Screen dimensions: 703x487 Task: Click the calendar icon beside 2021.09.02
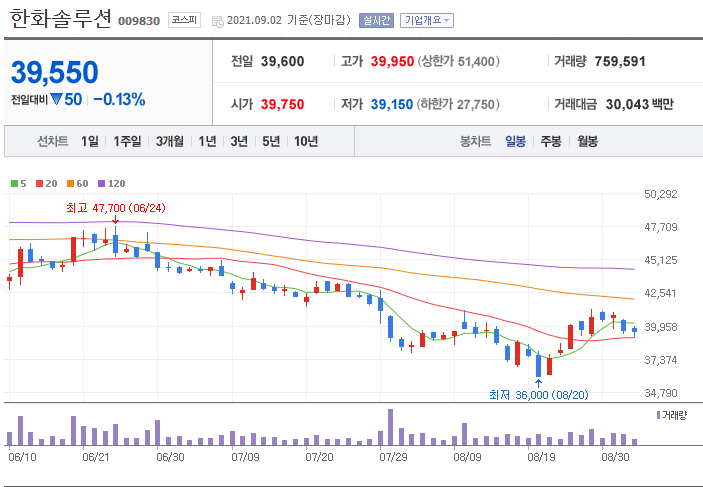(217, 21)
